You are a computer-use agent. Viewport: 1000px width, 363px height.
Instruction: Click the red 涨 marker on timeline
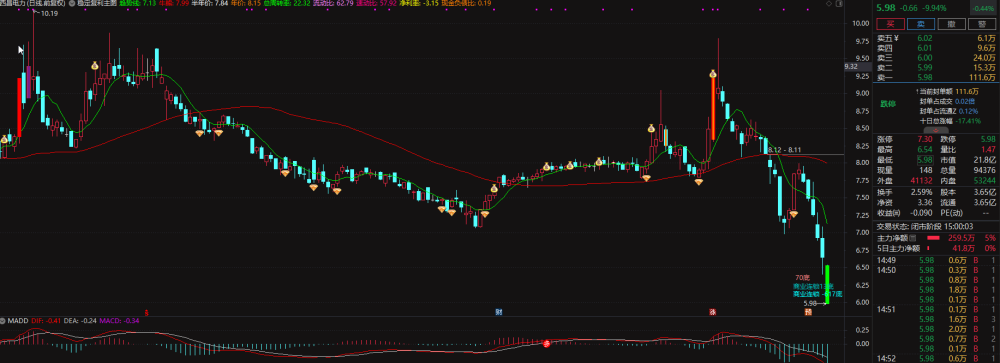tap(712, 313)
